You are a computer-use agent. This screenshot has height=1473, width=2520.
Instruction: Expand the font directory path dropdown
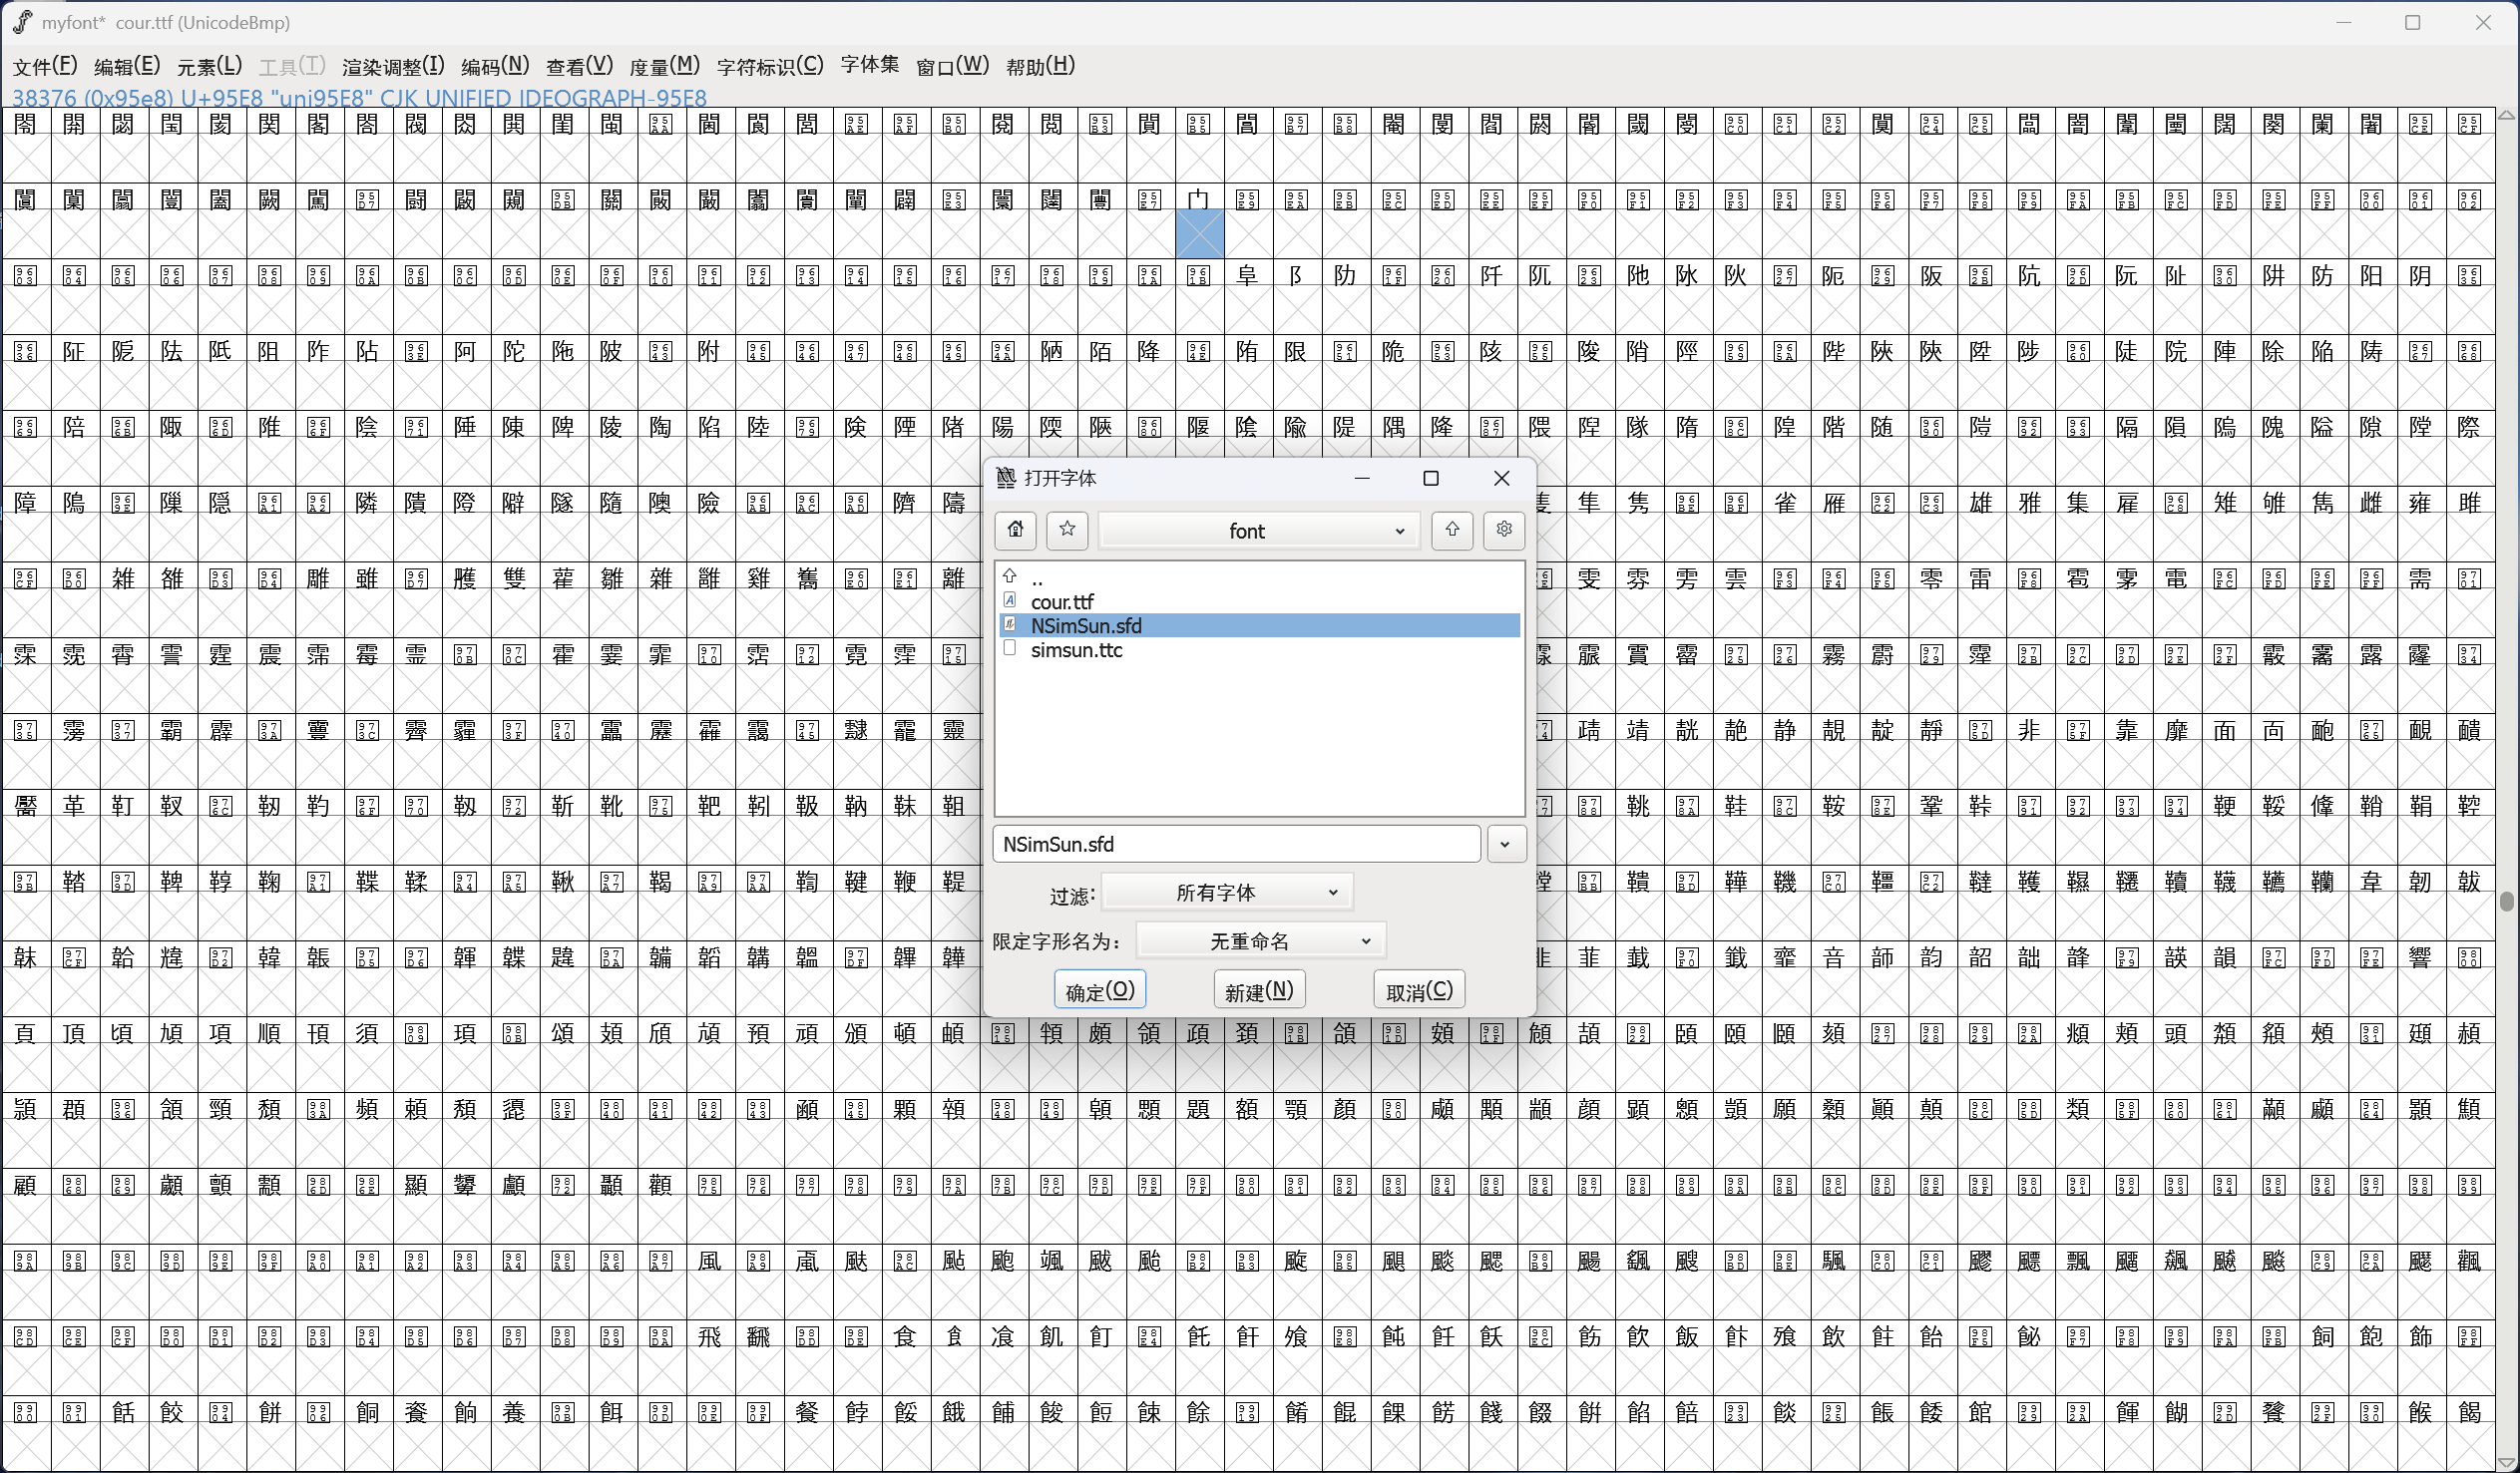coord(1259,531)
